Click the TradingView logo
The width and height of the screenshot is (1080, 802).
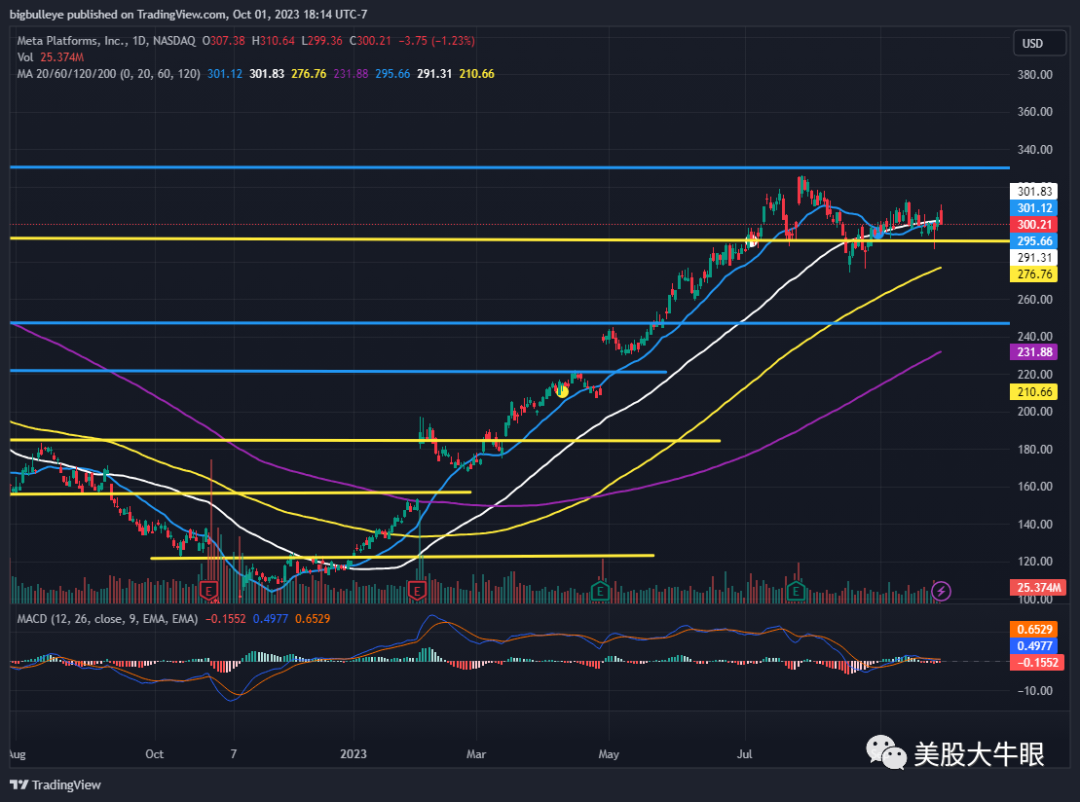(55, 785)
